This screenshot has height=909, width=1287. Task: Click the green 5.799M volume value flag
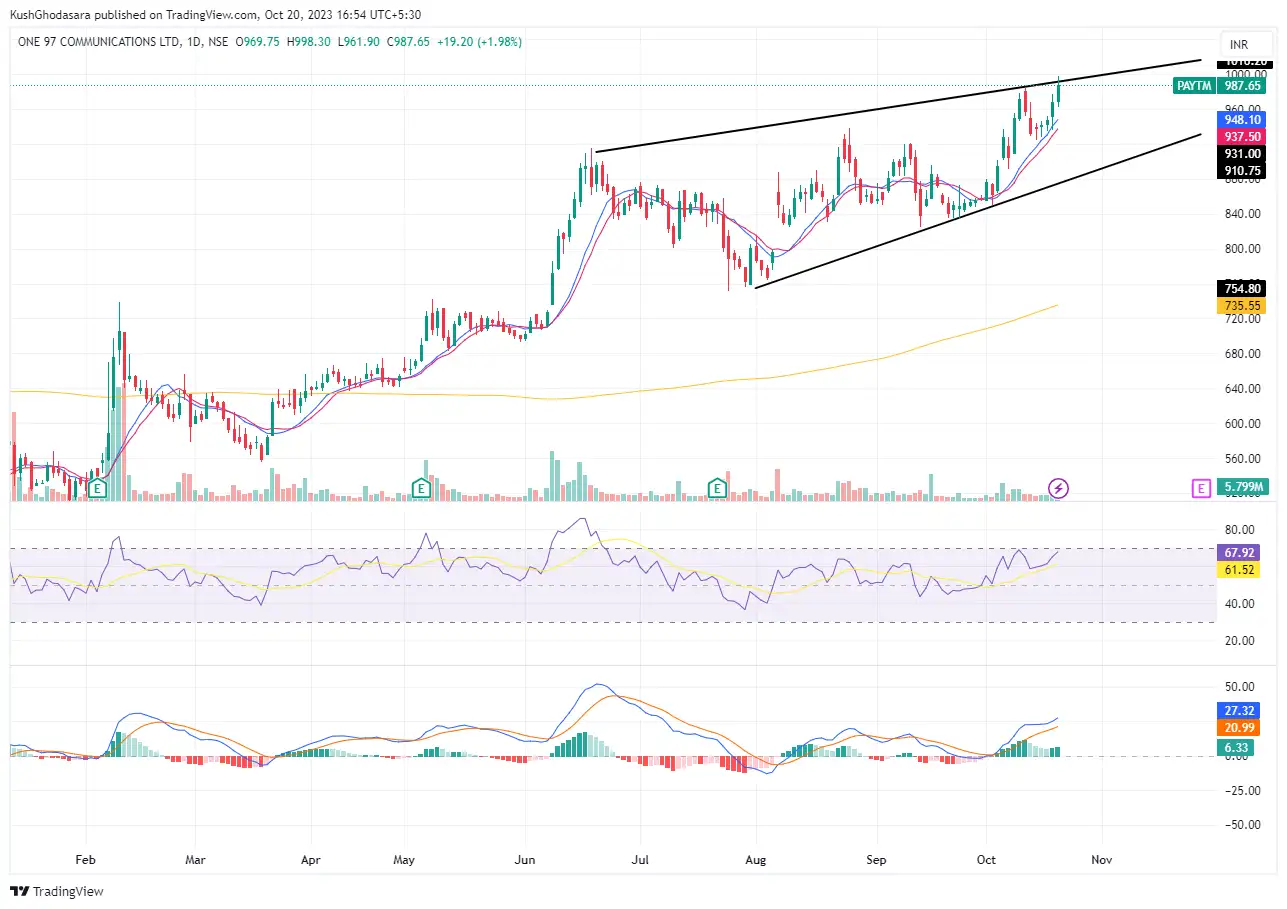(1242, 489)
